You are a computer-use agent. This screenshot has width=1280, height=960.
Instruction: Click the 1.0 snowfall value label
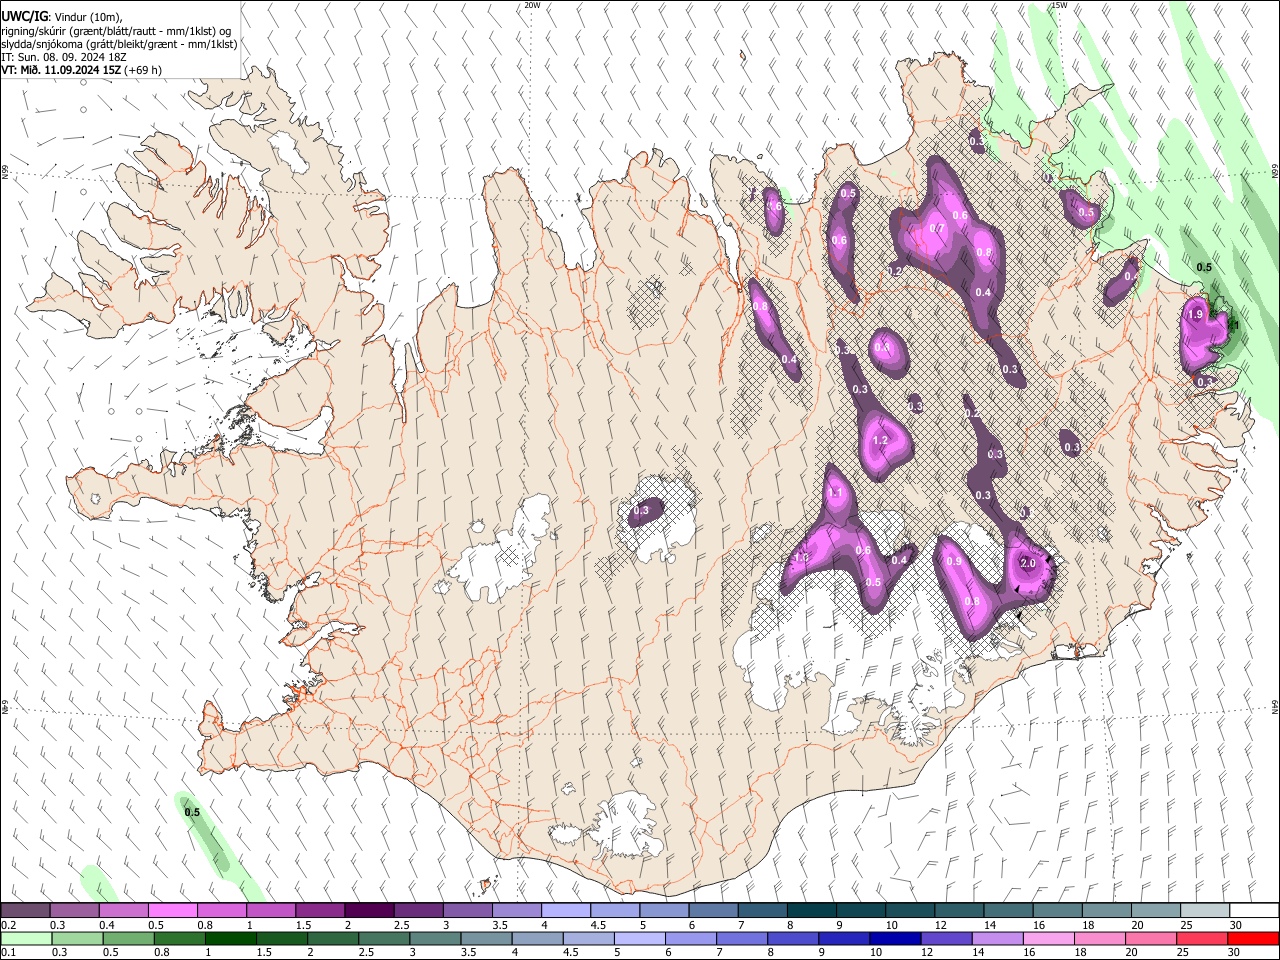point(801,557)
